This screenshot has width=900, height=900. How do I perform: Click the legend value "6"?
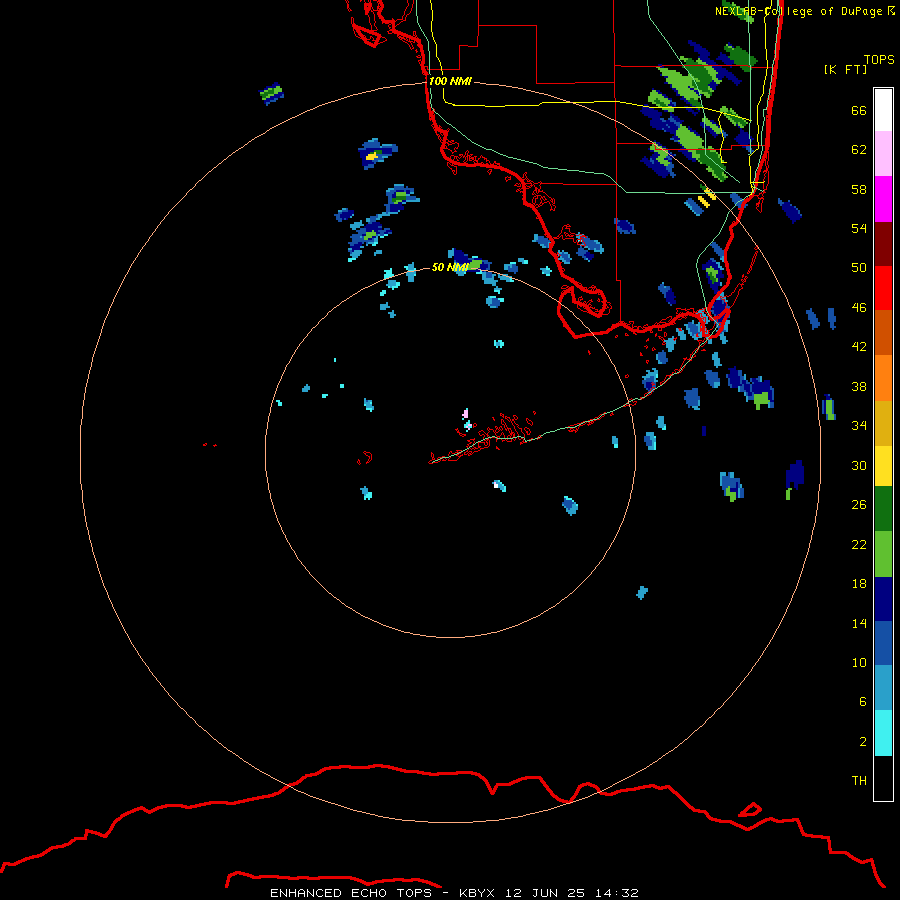click(x=863, y=701)
